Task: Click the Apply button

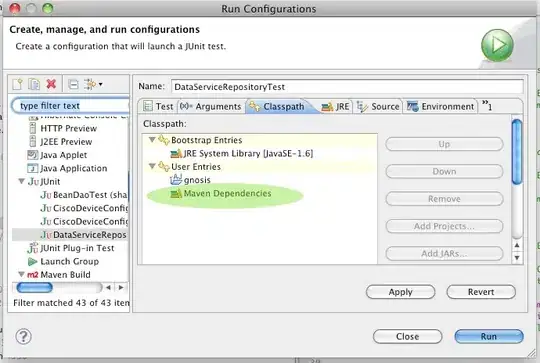Action: pos(400,292)
